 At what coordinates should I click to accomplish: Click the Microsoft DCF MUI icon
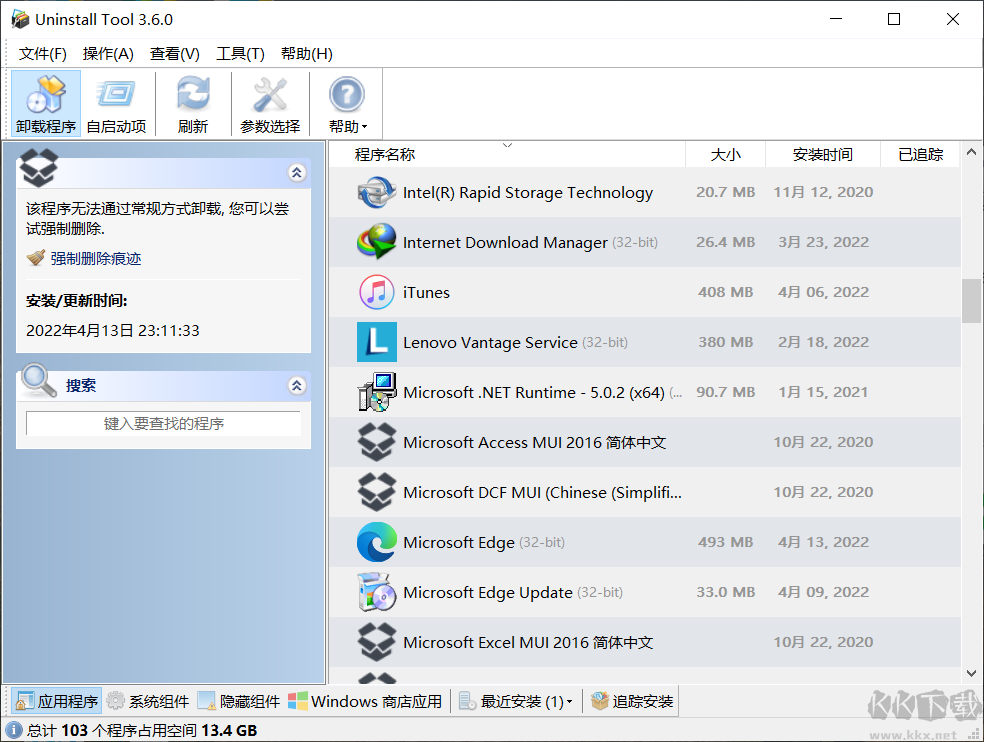(x=377, y=492)
